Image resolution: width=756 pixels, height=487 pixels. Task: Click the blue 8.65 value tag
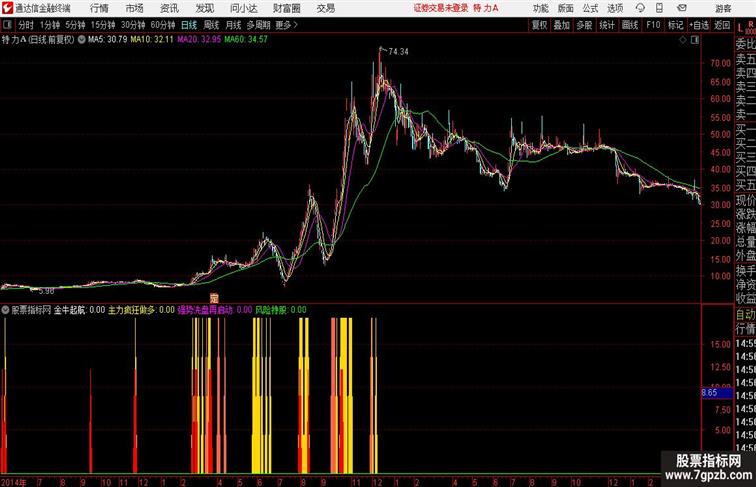click(717, 393)
